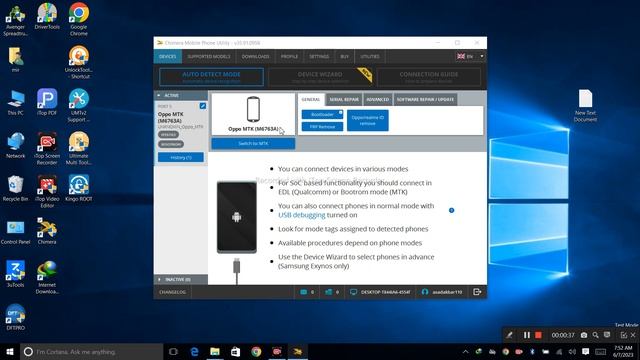Open the DFTPRO desktop icon
Viewport: 640px width, 360px height.
tap(16, 318)
